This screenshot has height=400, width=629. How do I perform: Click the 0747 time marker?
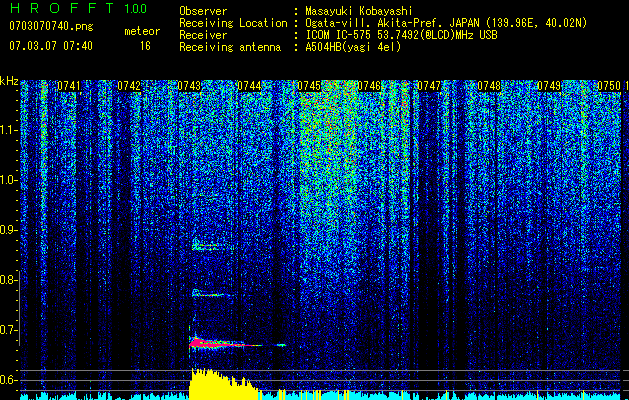point(429,86)
